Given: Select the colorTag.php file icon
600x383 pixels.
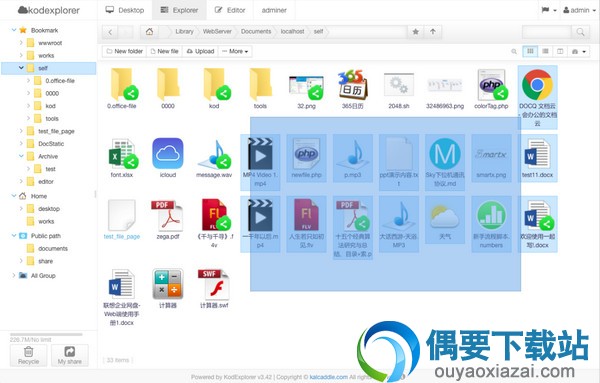Looking at the screenshot, I should 491,85.
